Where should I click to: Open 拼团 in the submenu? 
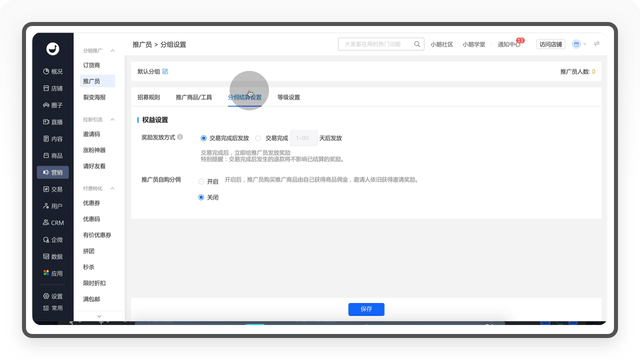(89, 251)
